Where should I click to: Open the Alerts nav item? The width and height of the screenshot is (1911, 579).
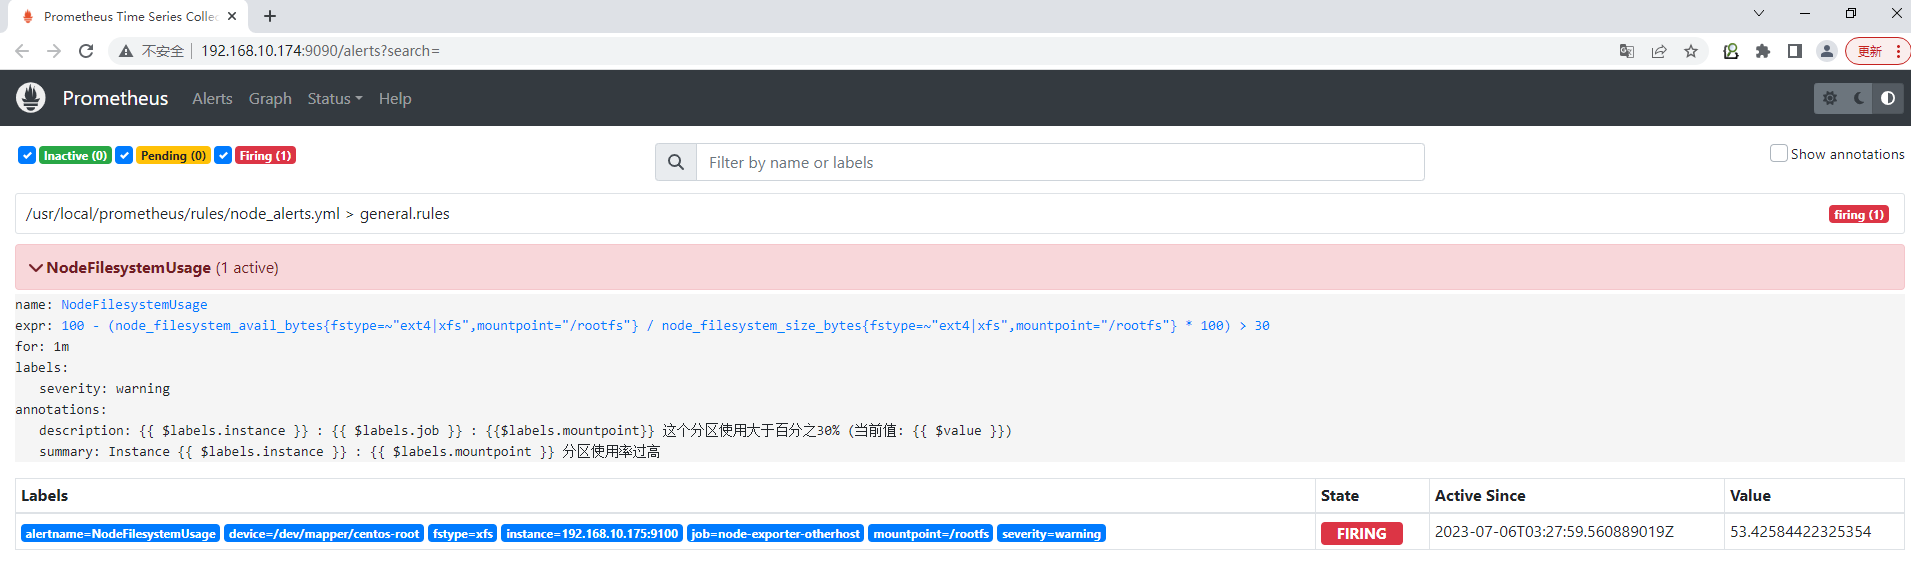212,98
